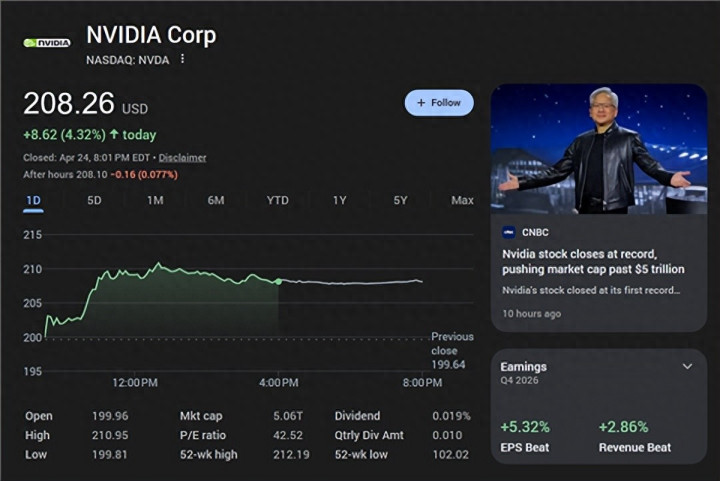Select the 1Y chart range
720x481 pixels.
click(x=340, y=201)
